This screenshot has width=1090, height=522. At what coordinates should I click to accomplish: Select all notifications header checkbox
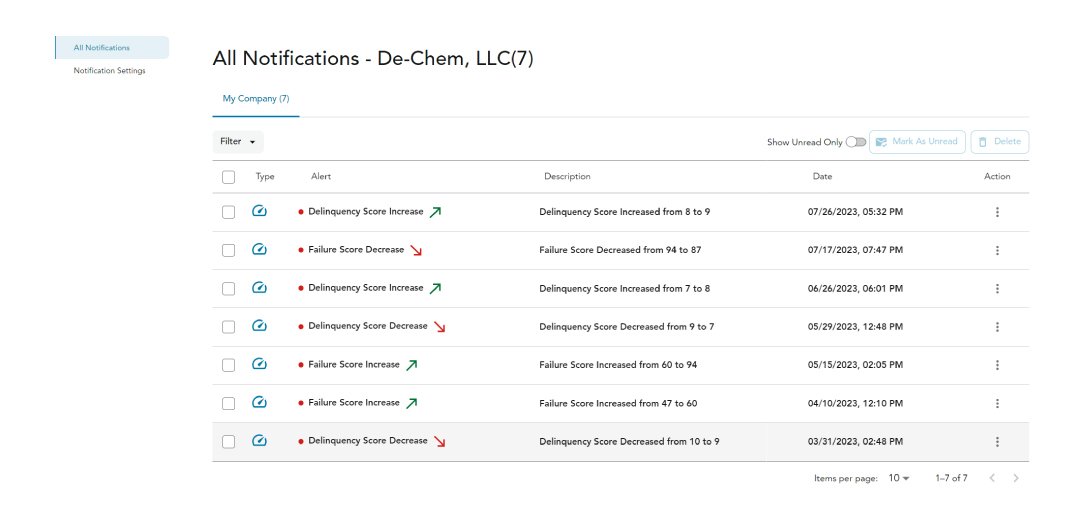[x=229, y=177]
